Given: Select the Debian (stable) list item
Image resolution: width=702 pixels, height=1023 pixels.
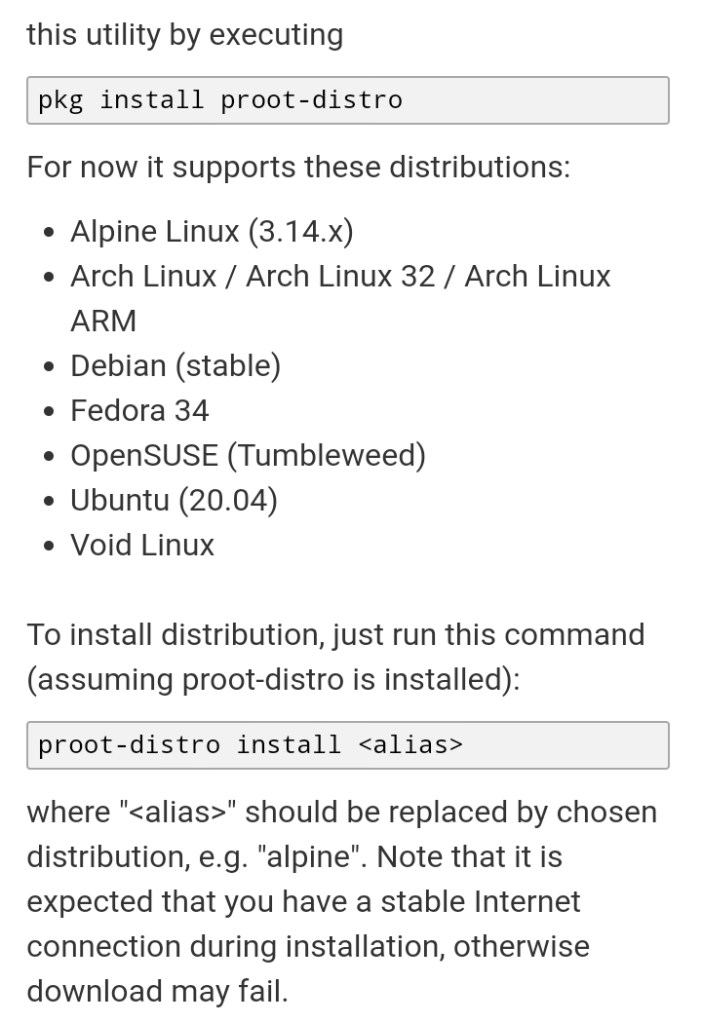Looking at the screenshot, I should 175,366.
